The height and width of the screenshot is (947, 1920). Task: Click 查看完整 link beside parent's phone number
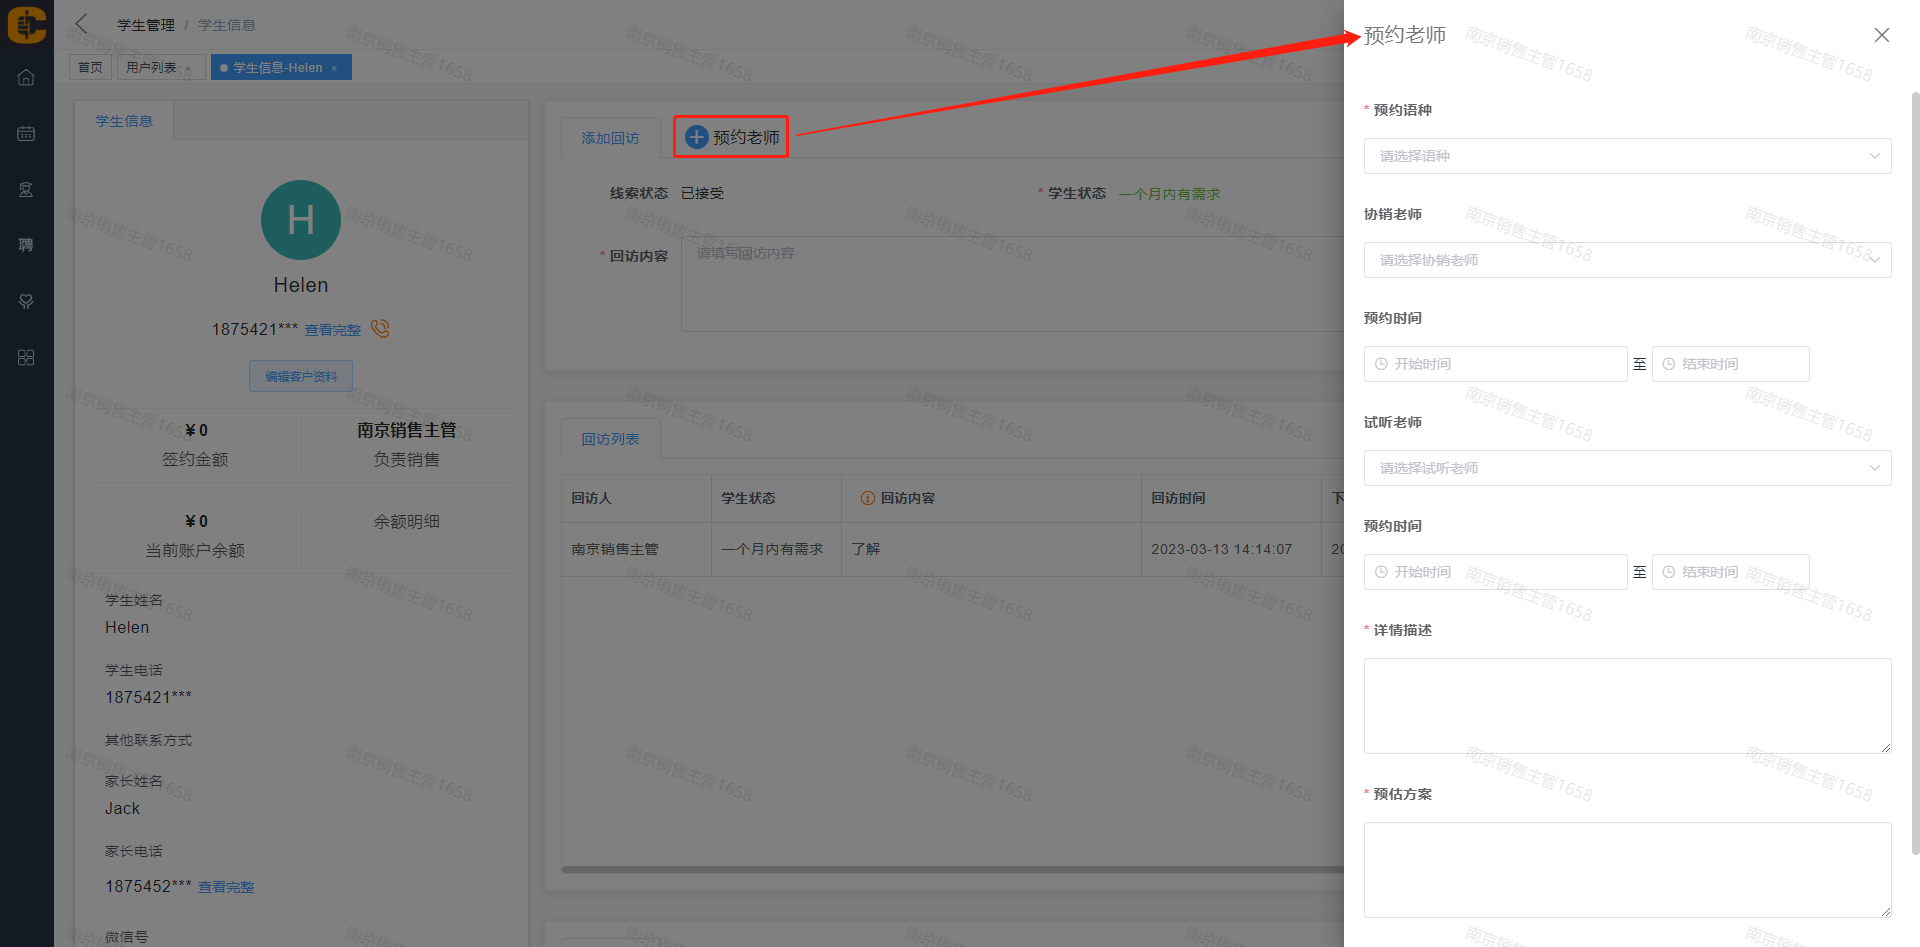click(226, 887)
